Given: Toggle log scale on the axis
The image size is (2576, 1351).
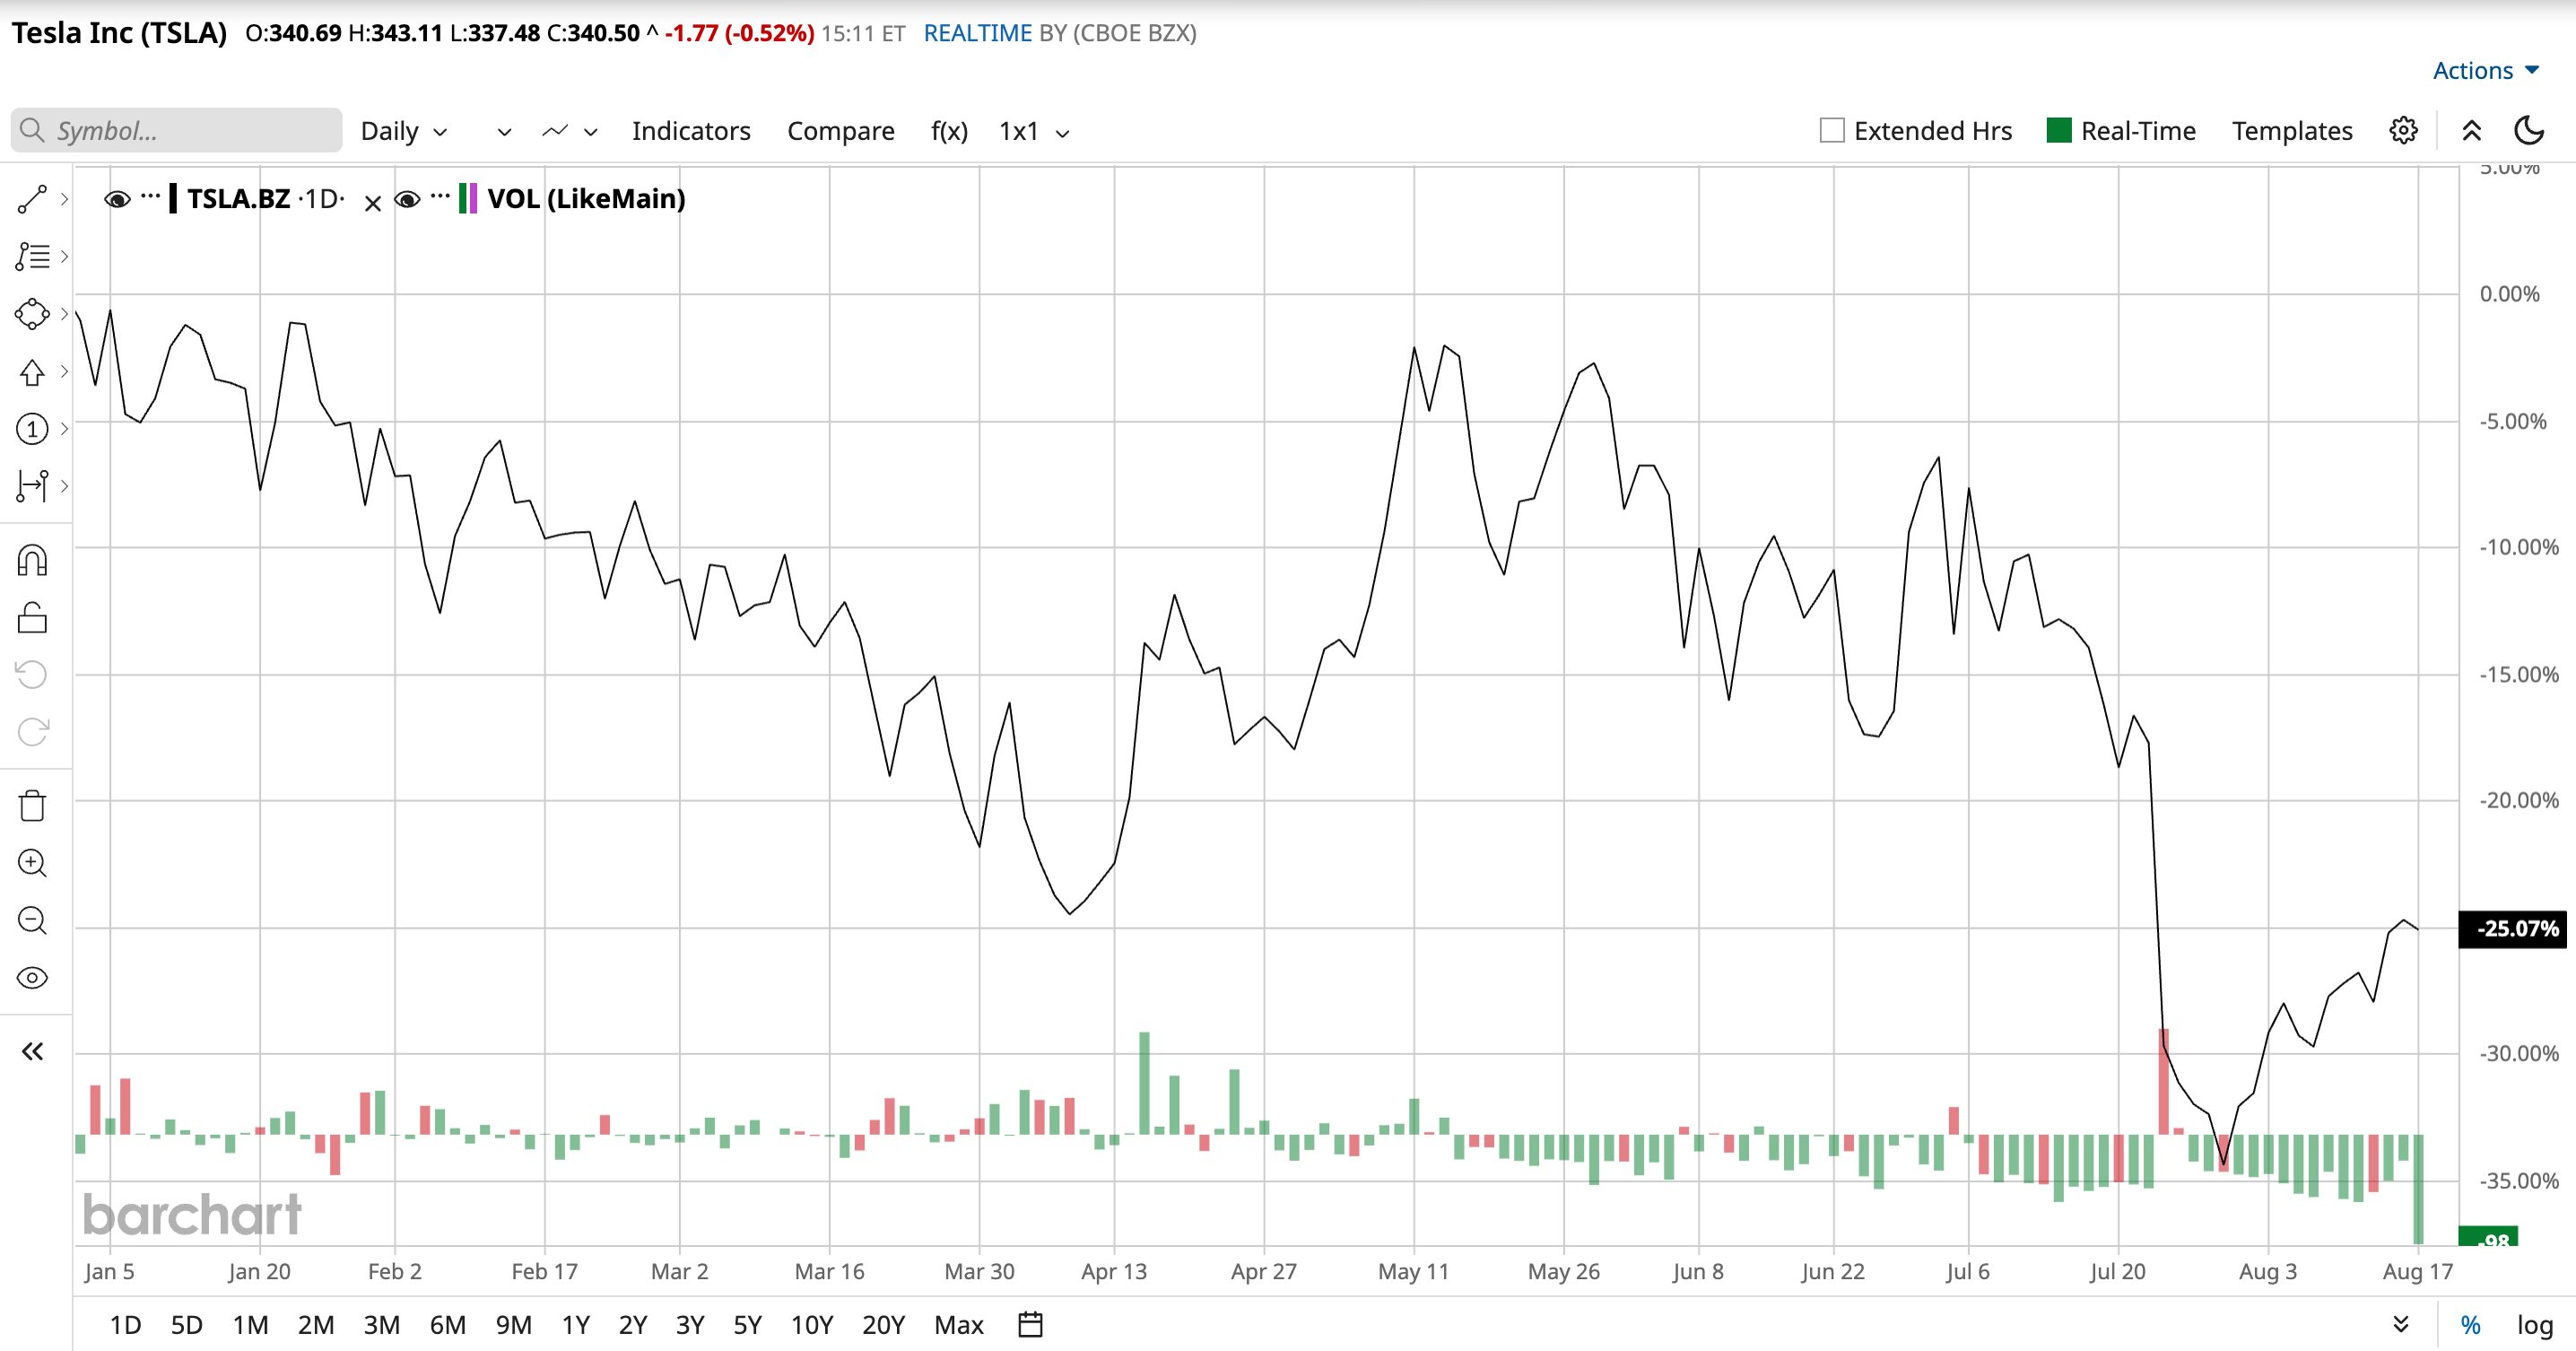Looking at the screenshot, I should point(2535,1325).
